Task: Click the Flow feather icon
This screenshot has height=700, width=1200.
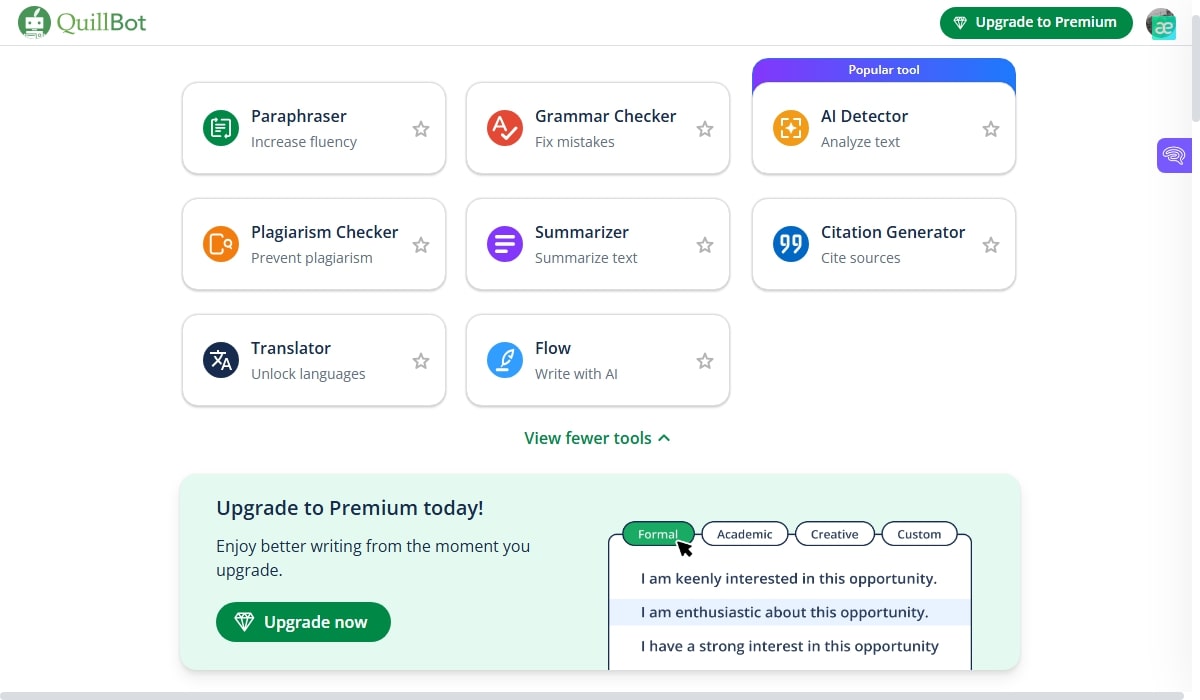Action: [x=505, y=360]
